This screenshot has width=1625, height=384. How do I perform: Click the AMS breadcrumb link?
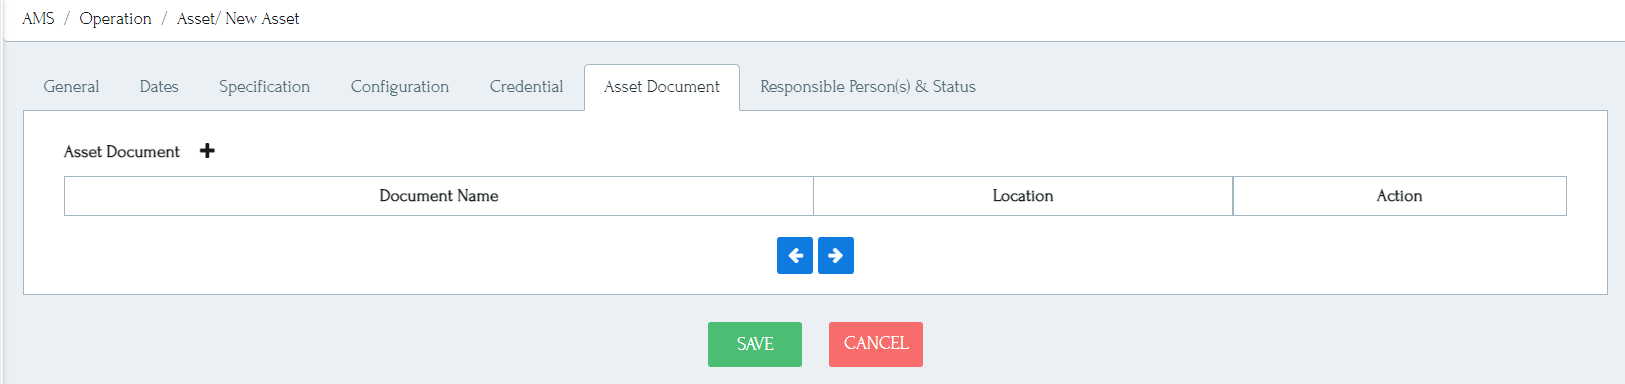(x=38, y=19)
